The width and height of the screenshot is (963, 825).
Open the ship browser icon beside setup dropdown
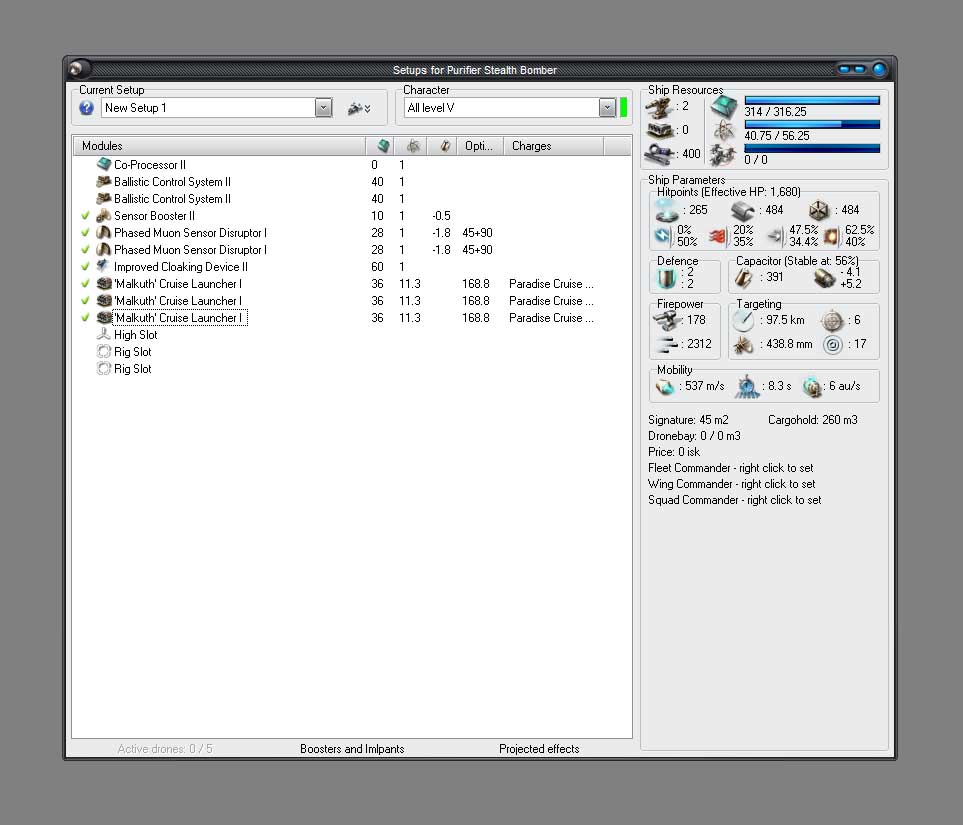(359, 109)
